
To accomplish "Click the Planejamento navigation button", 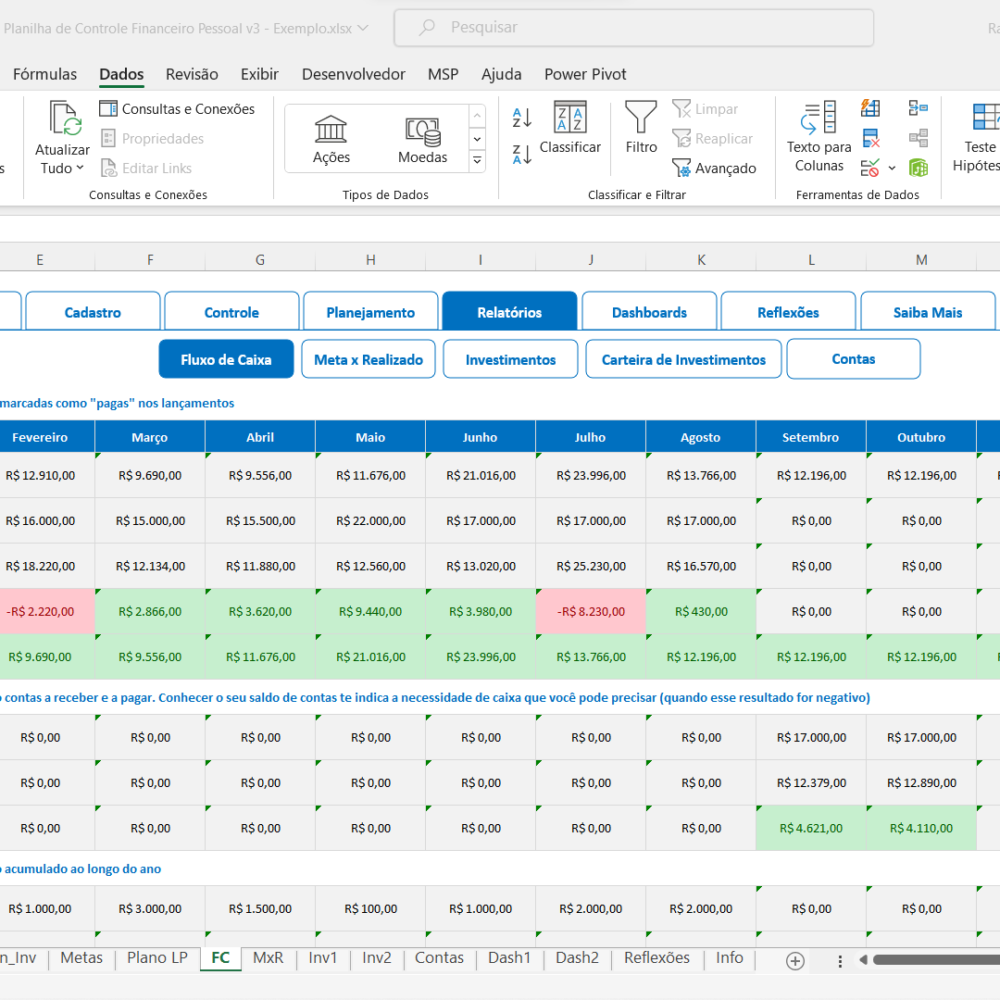I will click(x=371, y=312).
